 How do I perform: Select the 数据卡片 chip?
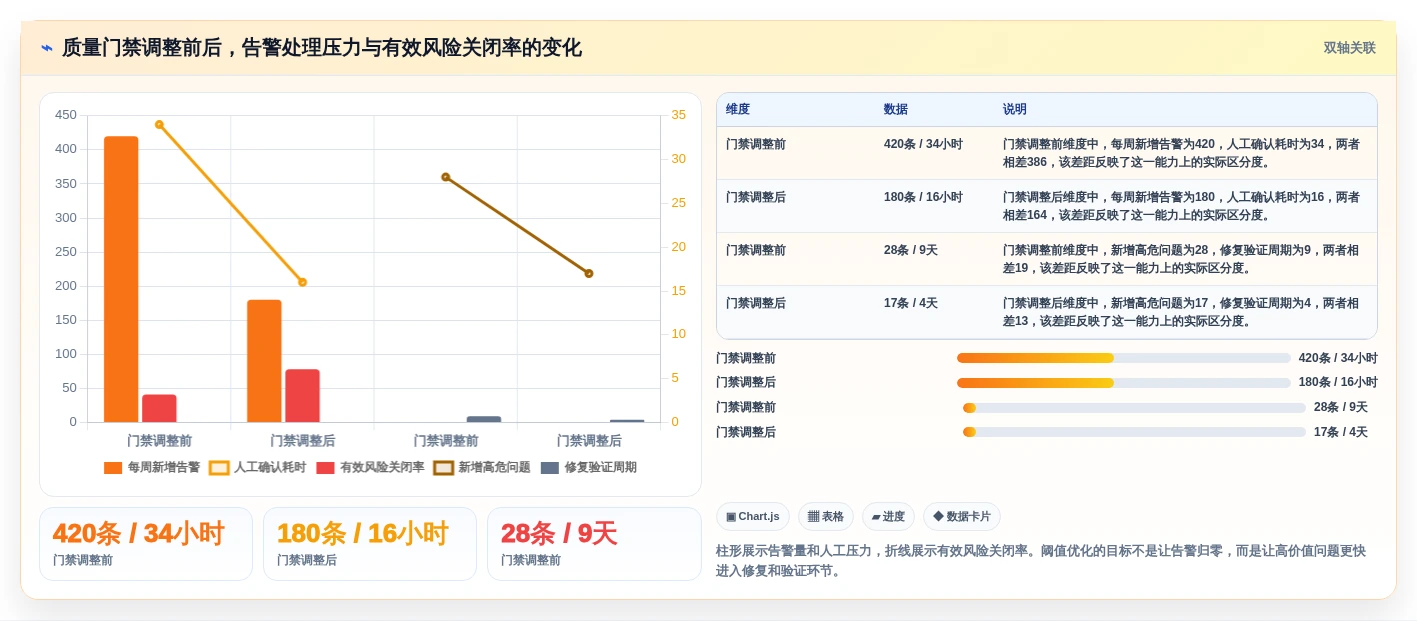(961, 517)
